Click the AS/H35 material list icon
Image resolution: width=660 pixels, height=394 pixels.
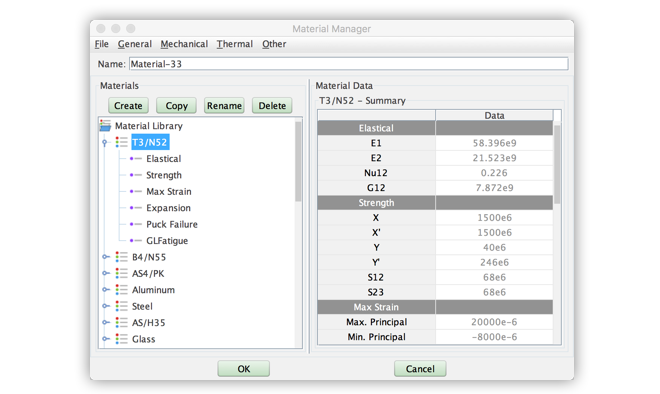122,322
